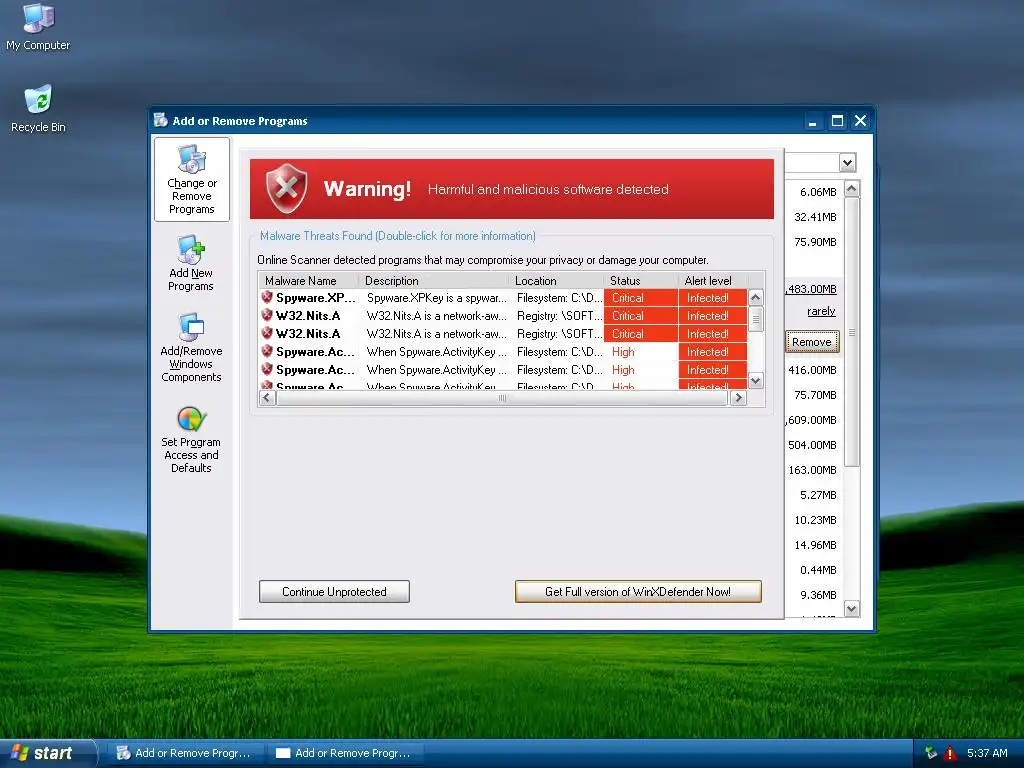
Task: Click the red warning shield icon
Action: [x=286, y=189]
